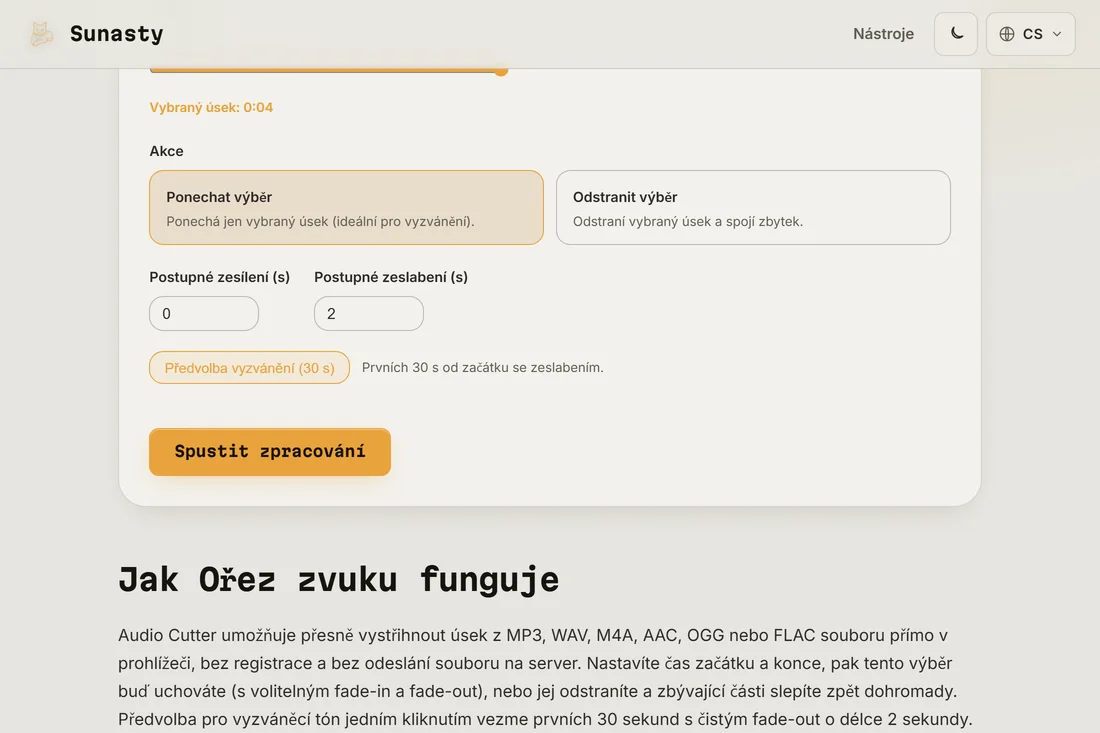Image resolution: width=1100 pixels, height=733 pixels.
Task: Click the Sunasty cat logo icon
Action: (x=41, y=34)
